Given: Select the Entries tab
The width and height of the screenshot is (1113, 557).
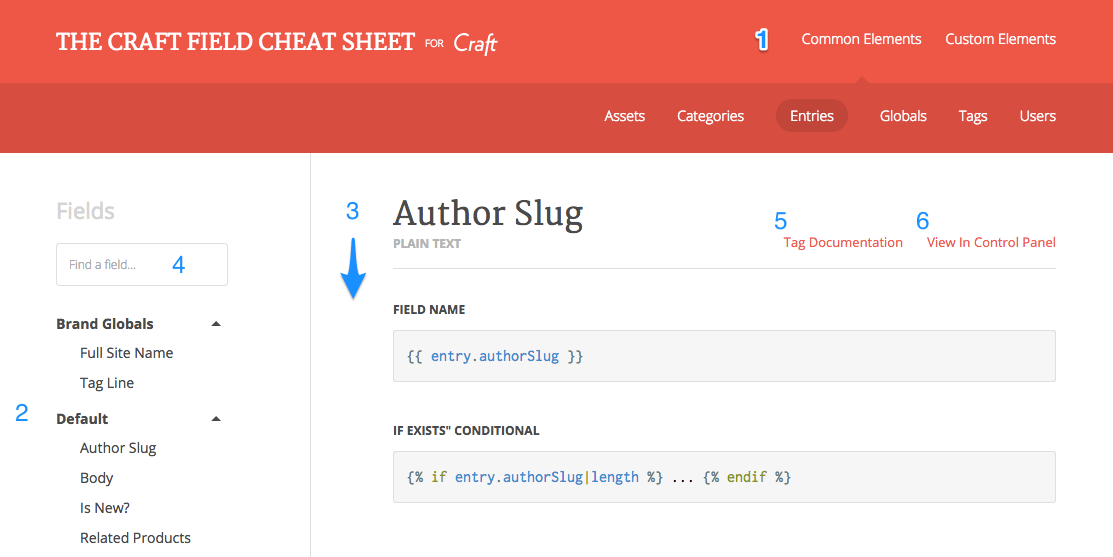Looking at the screenshot, I should click(x=811, y=116).
